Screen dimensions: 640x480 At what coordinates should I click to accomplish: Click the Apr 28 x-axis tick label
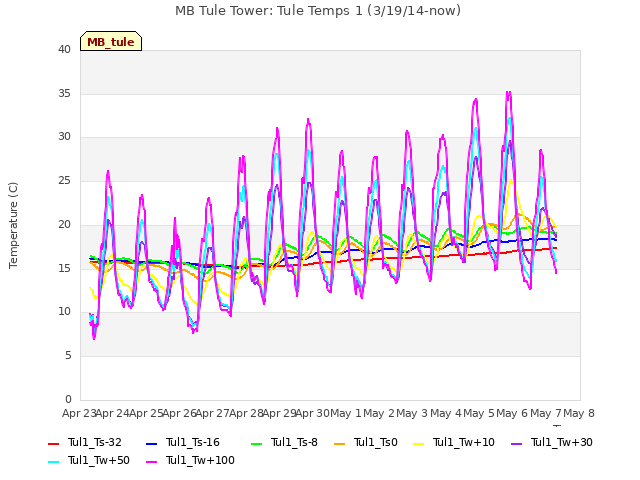click(246, 413)
